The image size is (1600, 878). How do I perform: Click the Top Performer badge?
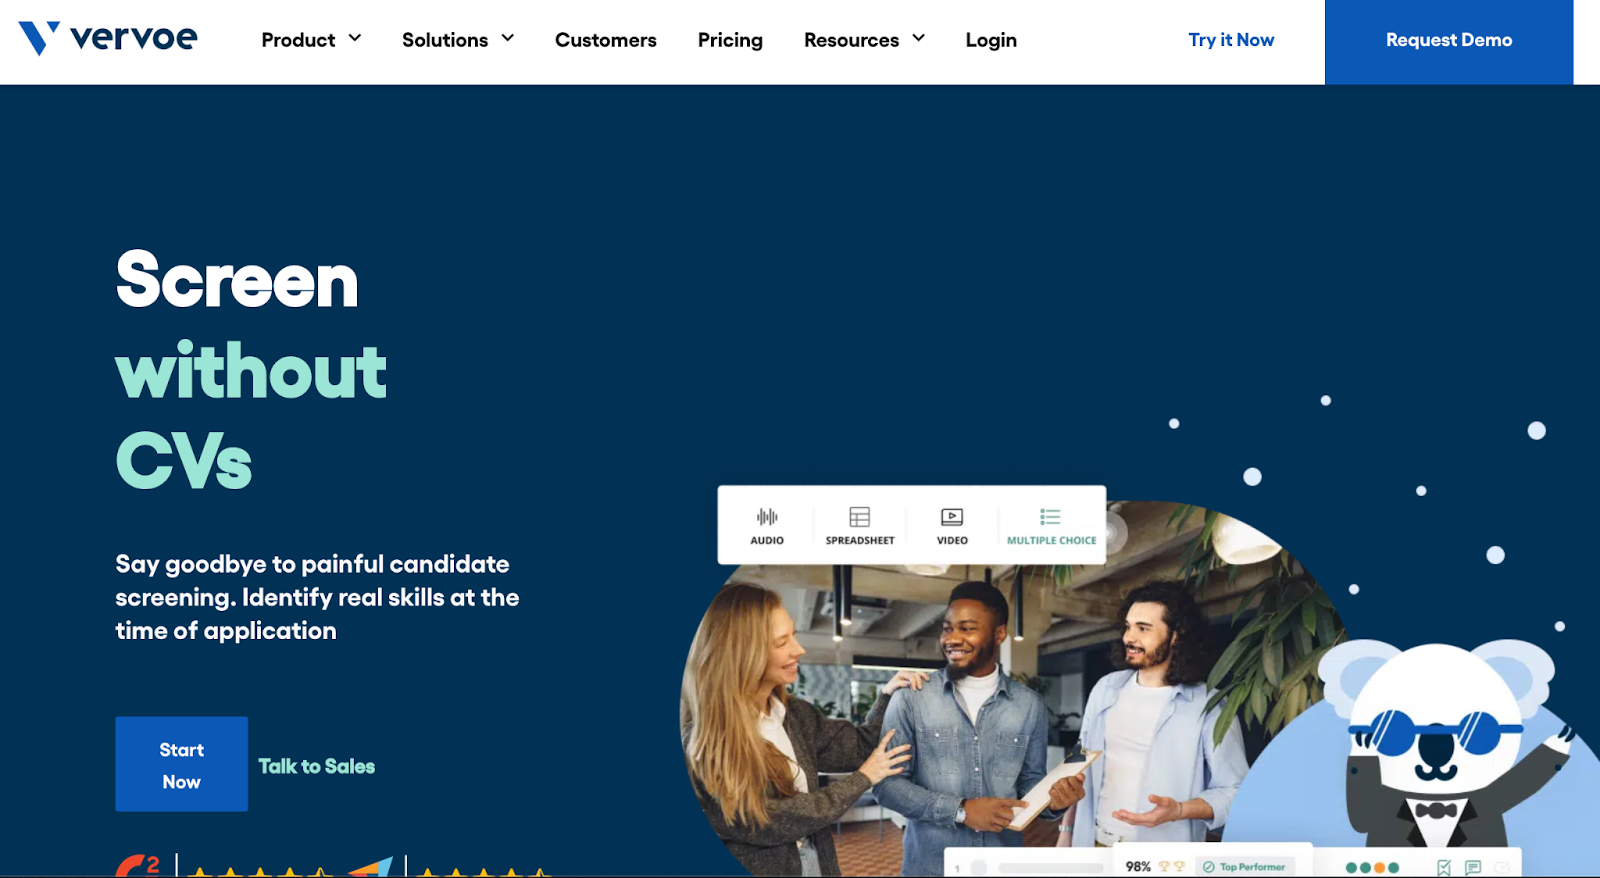[x=1244, y=867]
